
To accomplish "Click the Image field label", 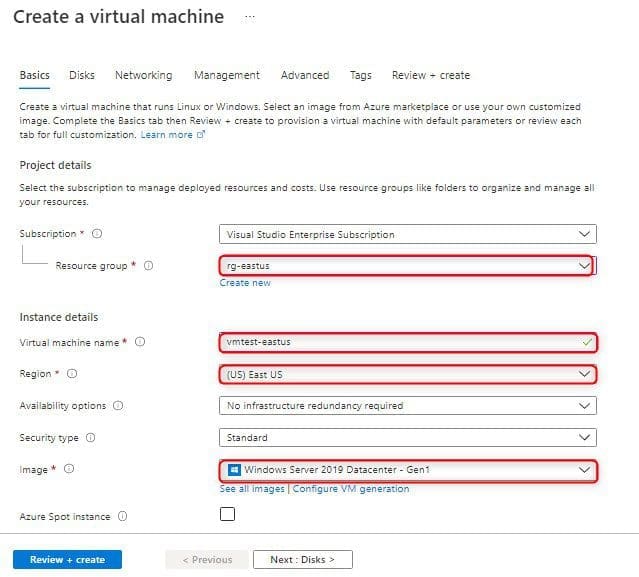I will click(x=33, y=470).
